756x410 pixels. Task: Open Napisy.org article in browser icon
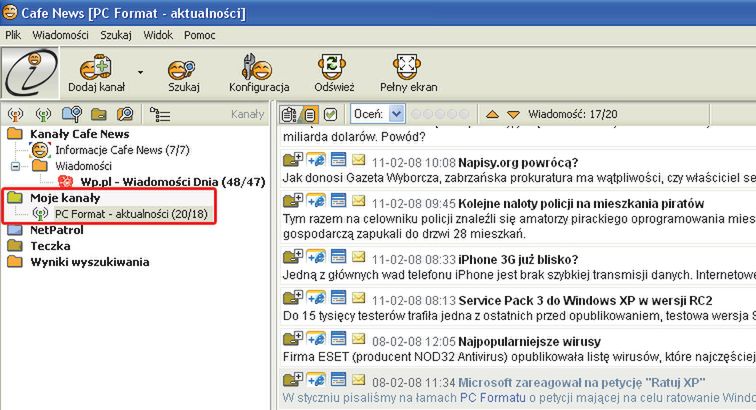click(x=316, y=160)
